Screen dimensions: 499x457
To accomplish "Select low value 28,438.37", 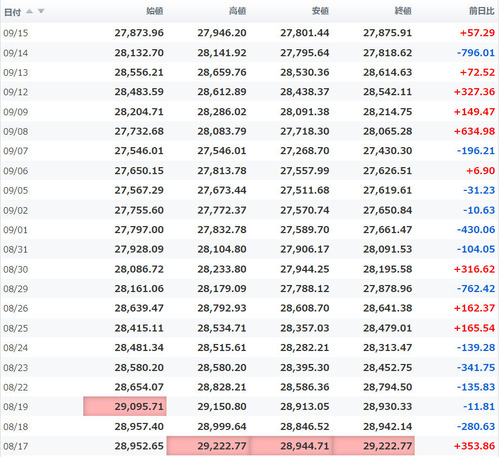I will coord(305,92).
